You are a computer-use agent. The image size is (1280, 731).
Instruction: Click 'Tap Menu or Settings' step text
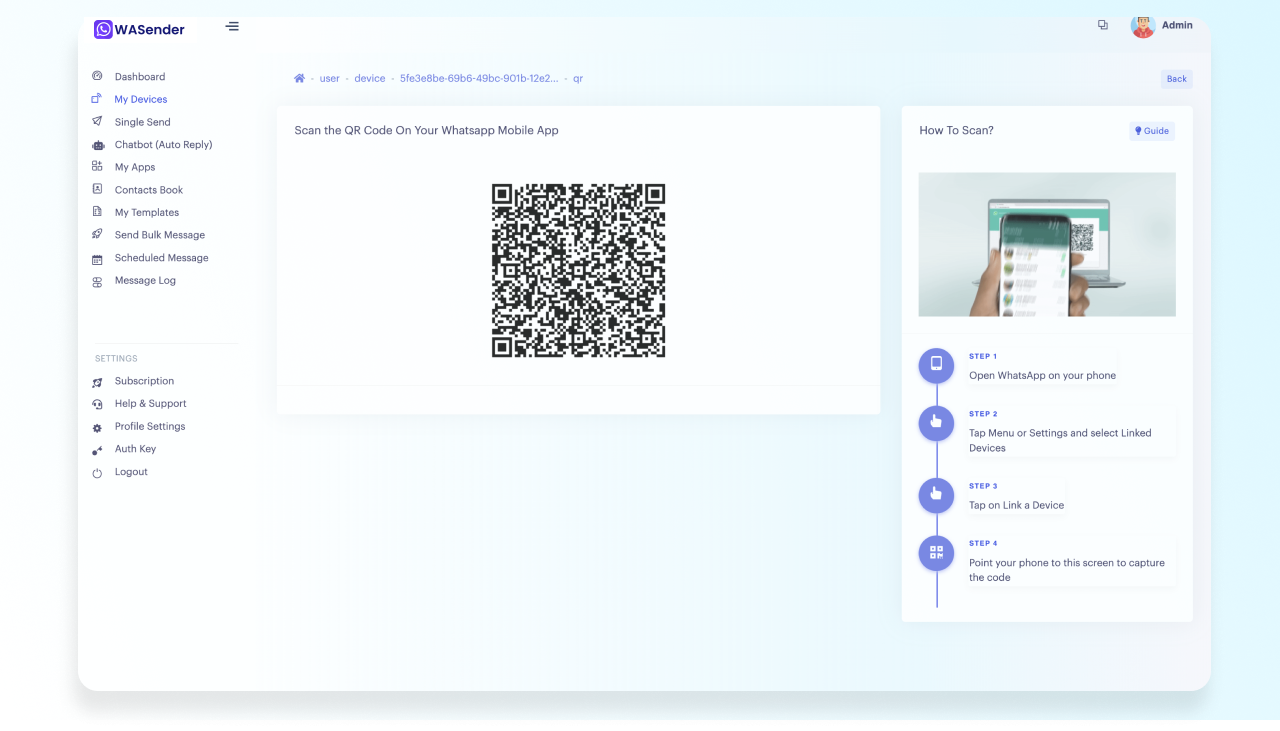pyautogui.click(x=1060, y=441)
